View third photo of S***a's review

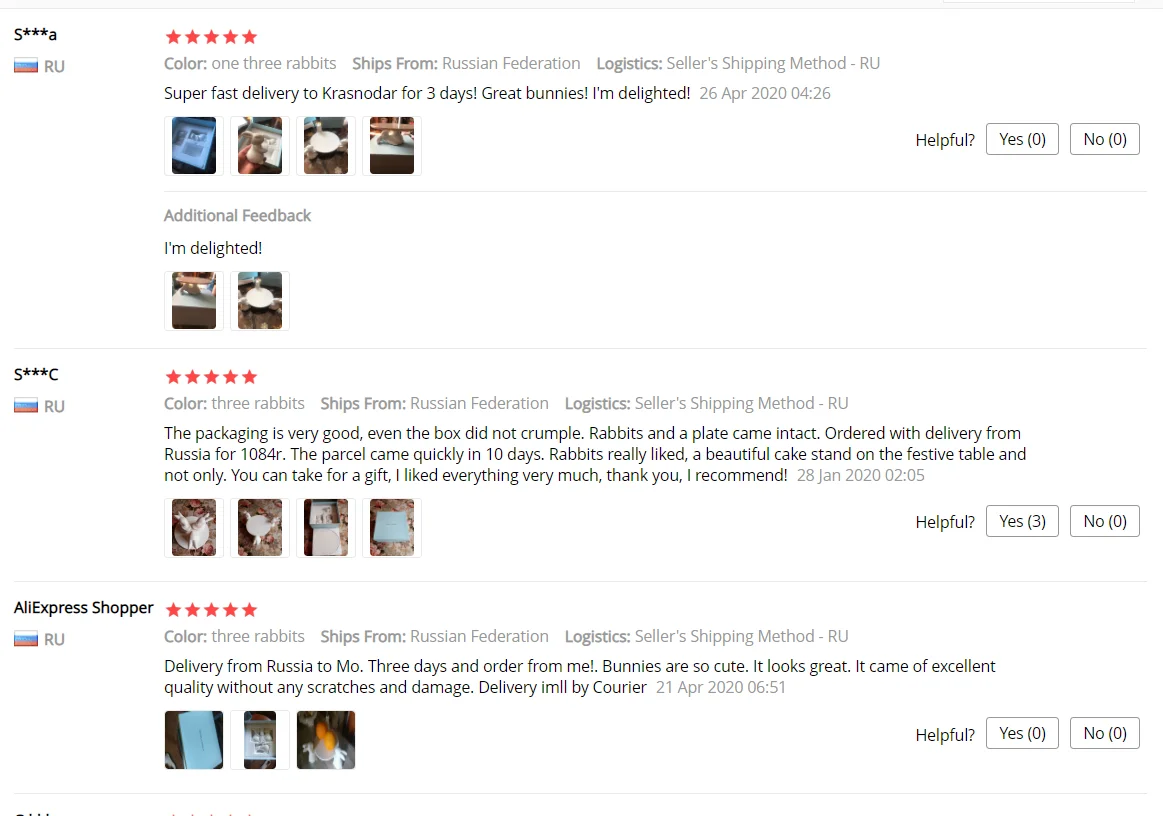click(326, 145)
